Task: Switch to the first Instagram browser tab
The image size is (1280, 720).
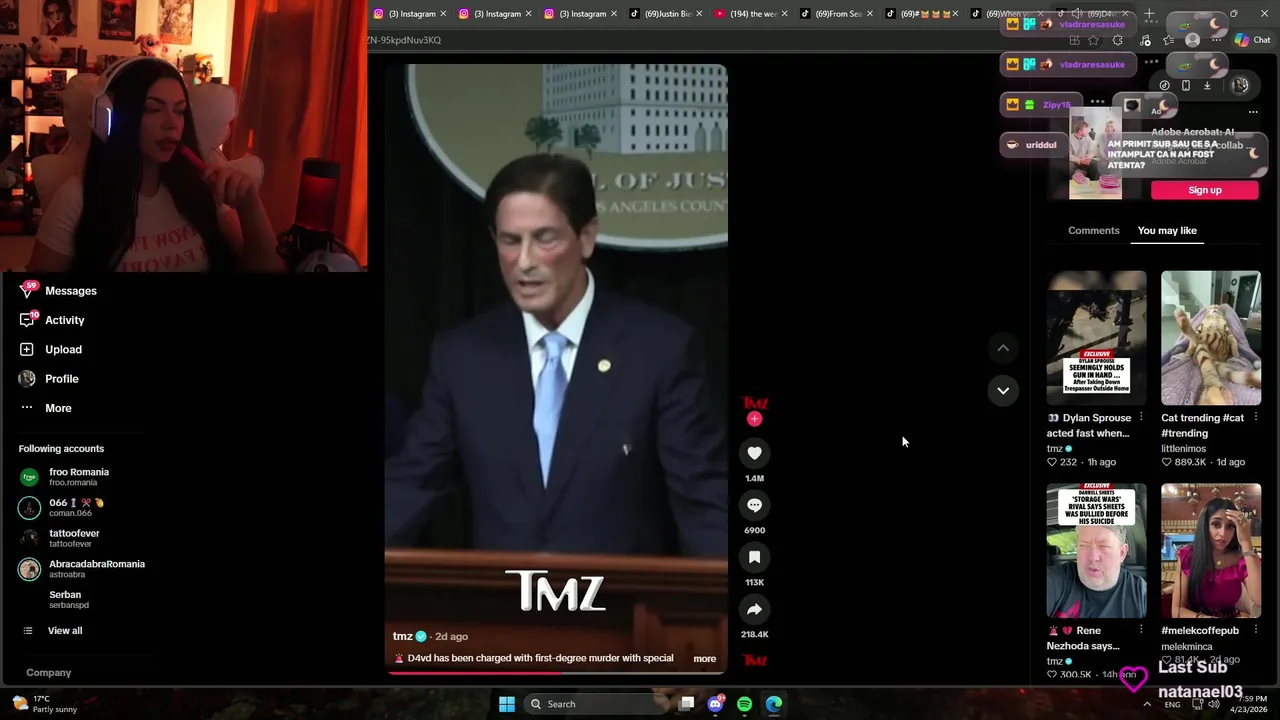Action: point(410,14)
